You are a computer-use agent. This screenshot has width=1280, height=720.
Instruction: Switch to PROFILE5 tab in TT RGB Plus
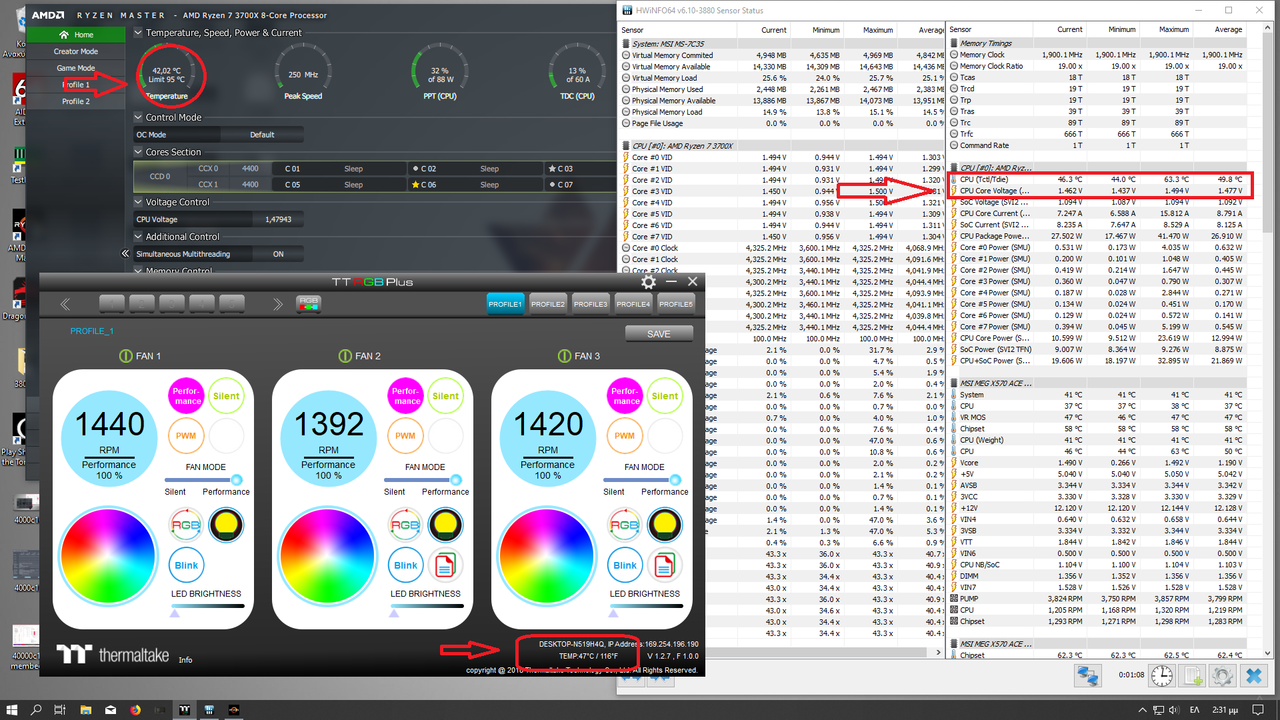coord(675,304)
